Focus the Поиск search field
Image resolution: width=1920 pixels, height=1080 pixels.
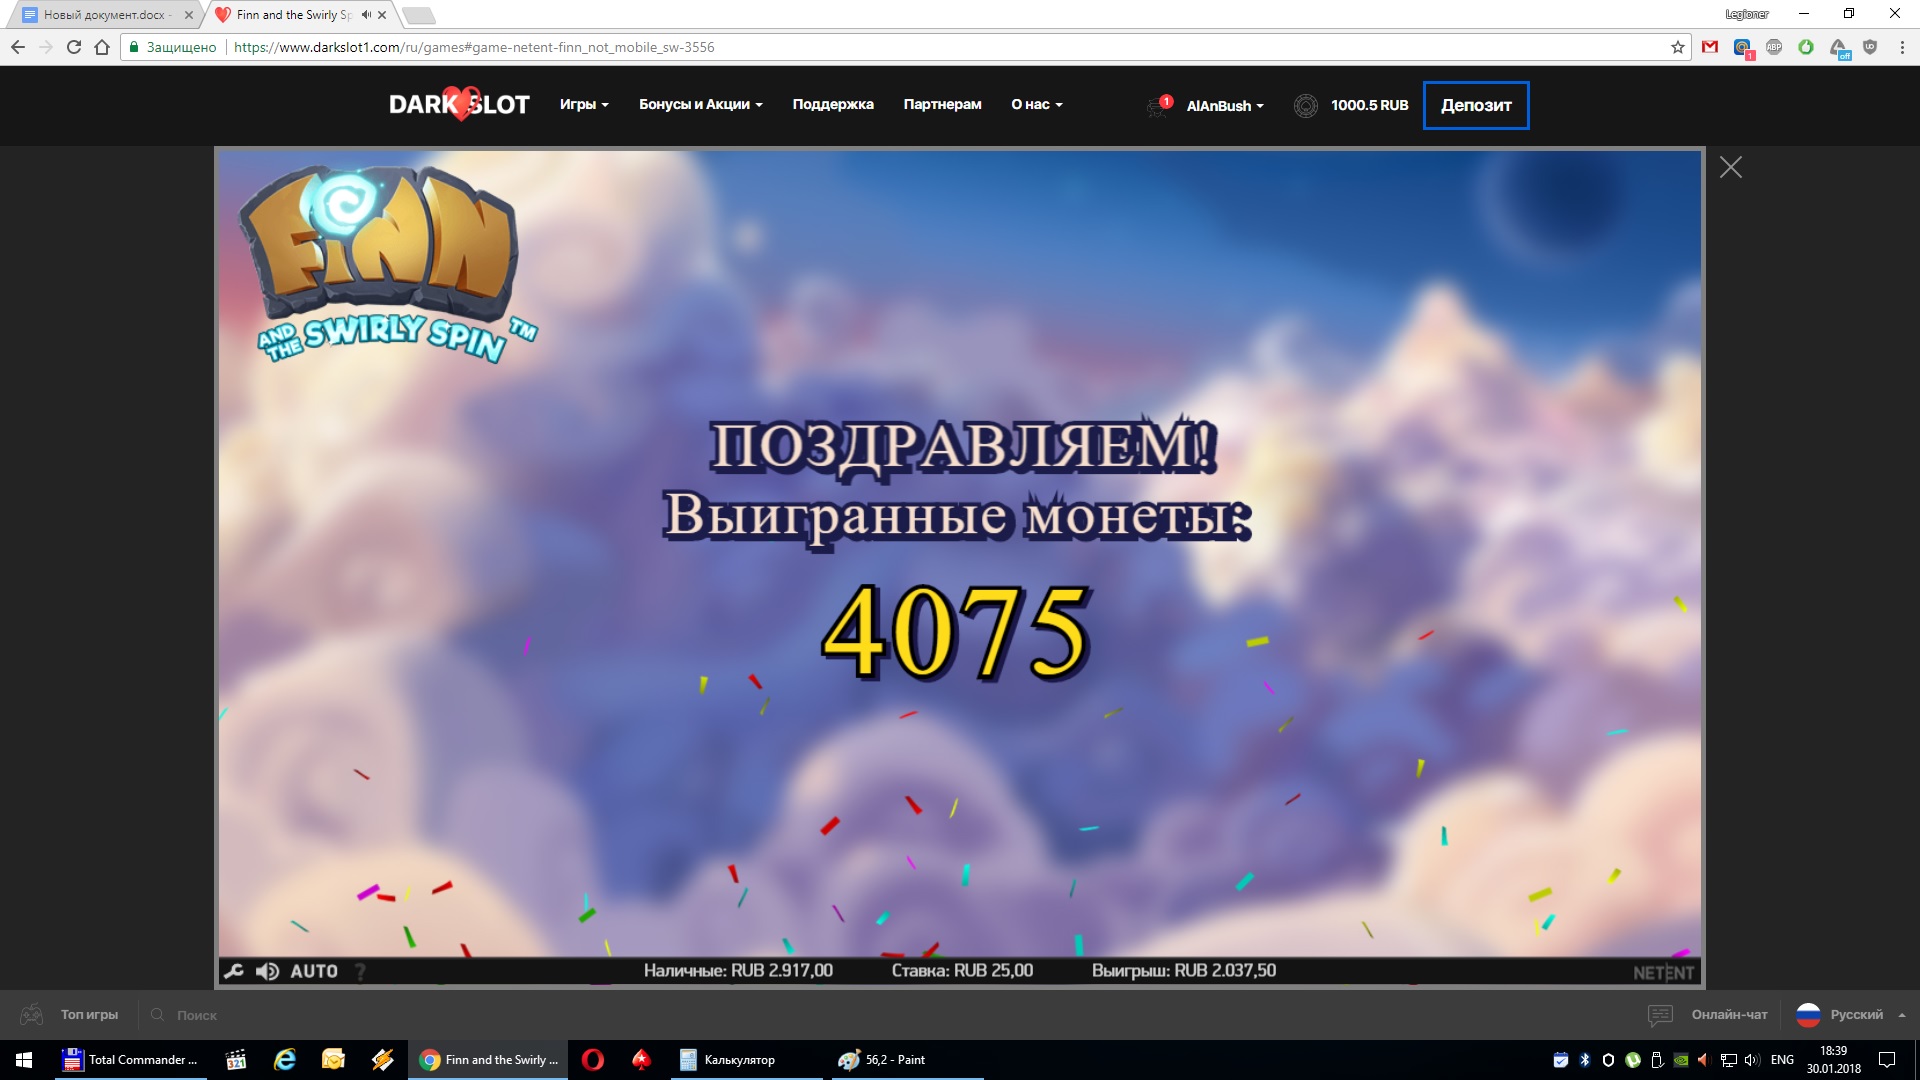pos(196,1015)
